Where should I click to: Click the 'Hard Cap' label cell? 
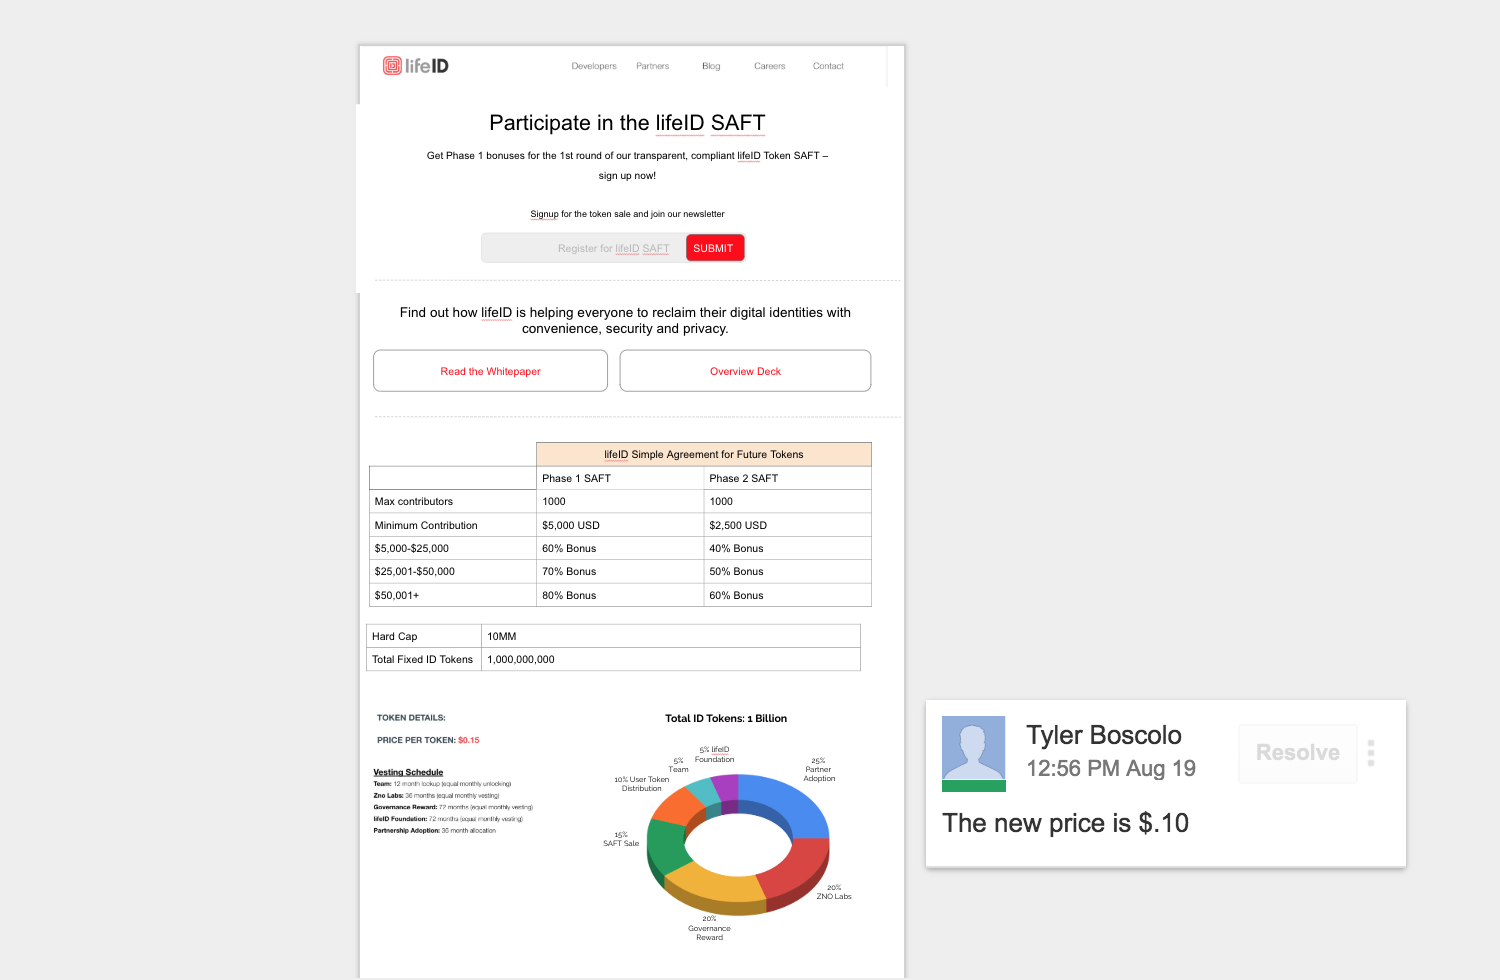[424, 636]
